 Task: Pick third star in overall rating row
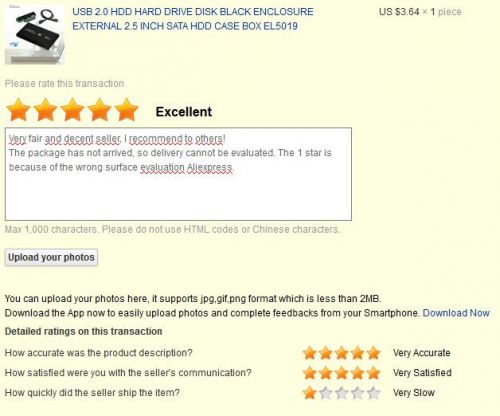pos(72,109)
